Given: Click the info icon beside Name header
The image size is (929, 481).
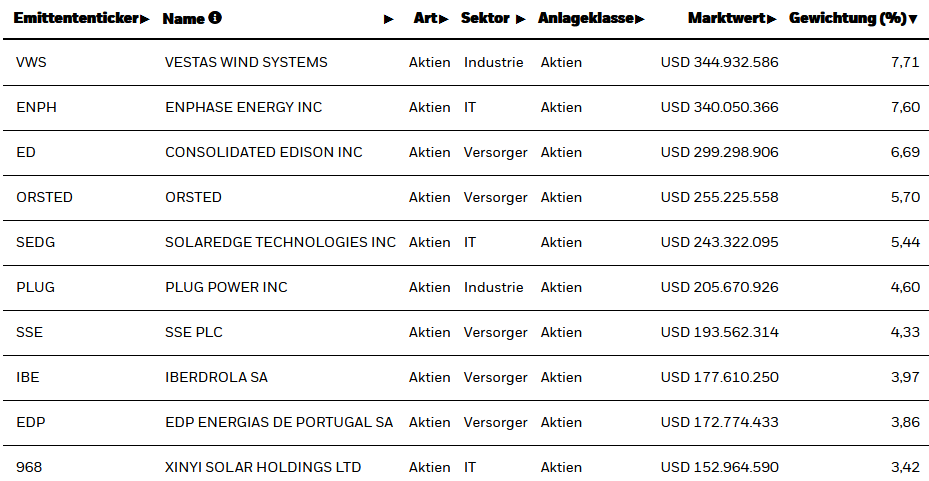Looking at the screenshot, I should click(216, 18).
